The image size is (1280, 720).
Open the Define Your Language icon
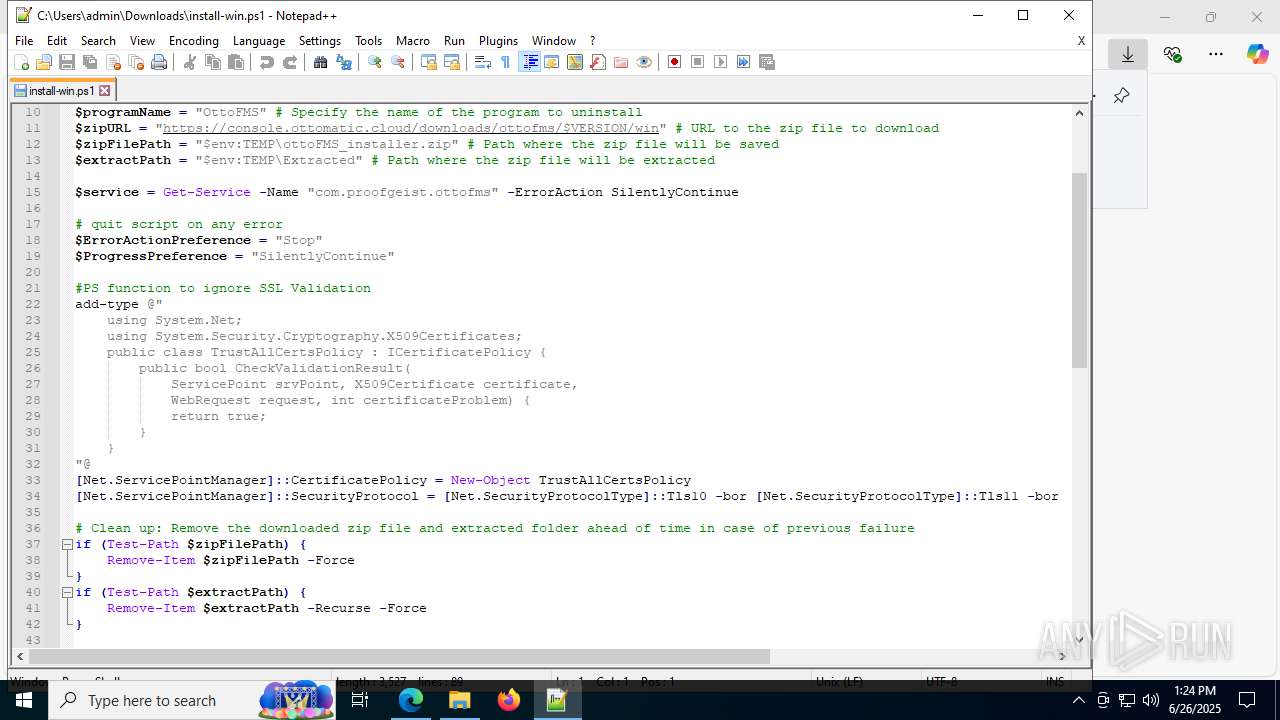[552, 62]
